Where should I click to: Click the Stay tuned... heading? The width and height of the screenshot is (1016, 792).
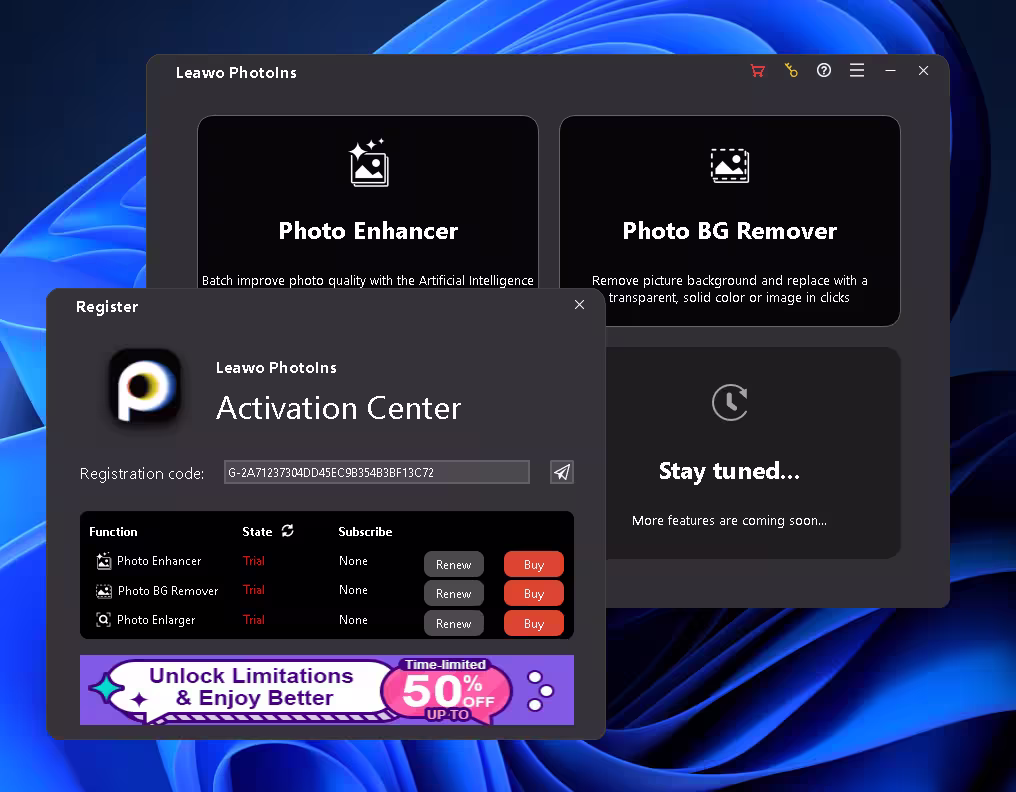[x=730, y=471]
